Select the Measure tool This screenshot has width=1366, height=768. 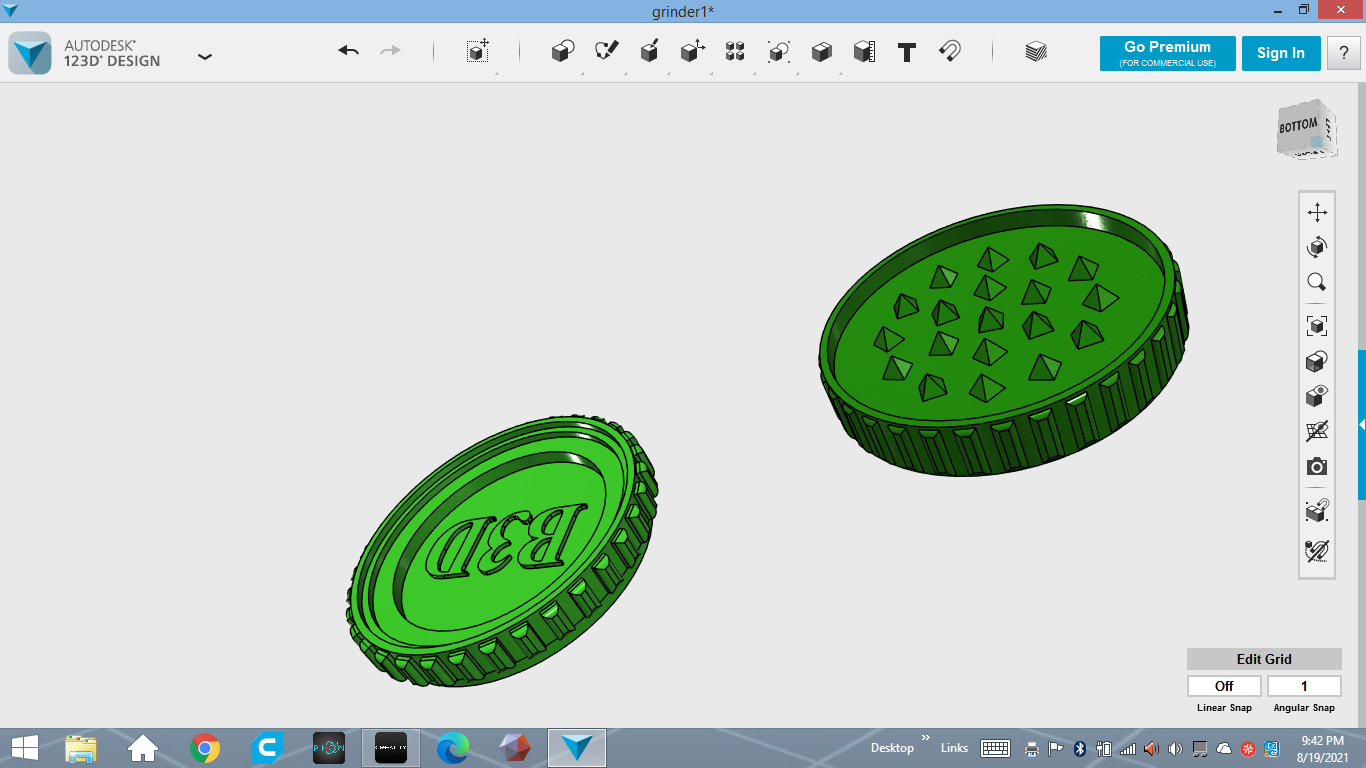click(x=864, y=52)
